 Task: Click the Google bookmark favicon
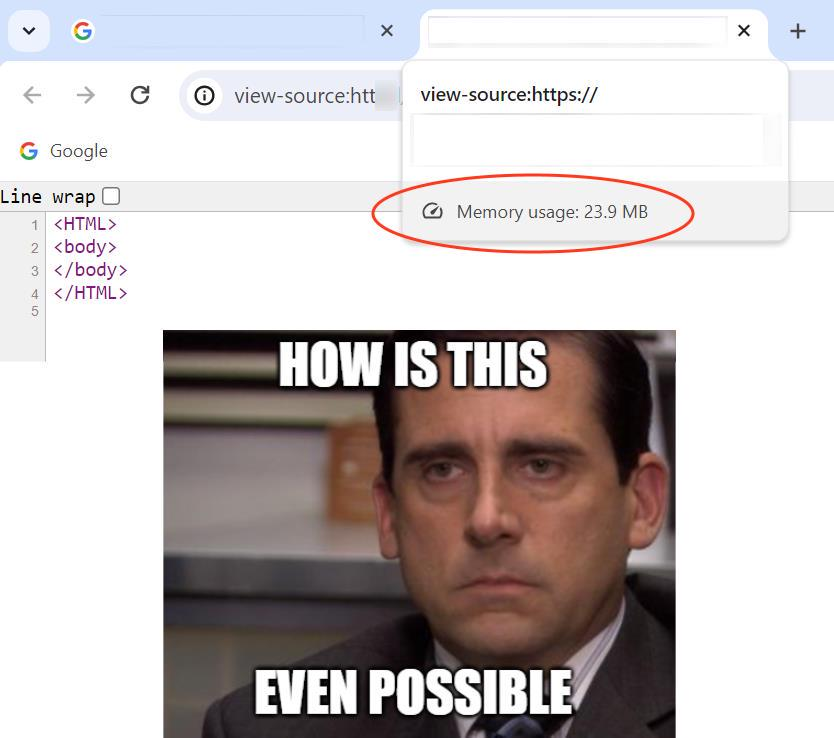coord(29,151)
